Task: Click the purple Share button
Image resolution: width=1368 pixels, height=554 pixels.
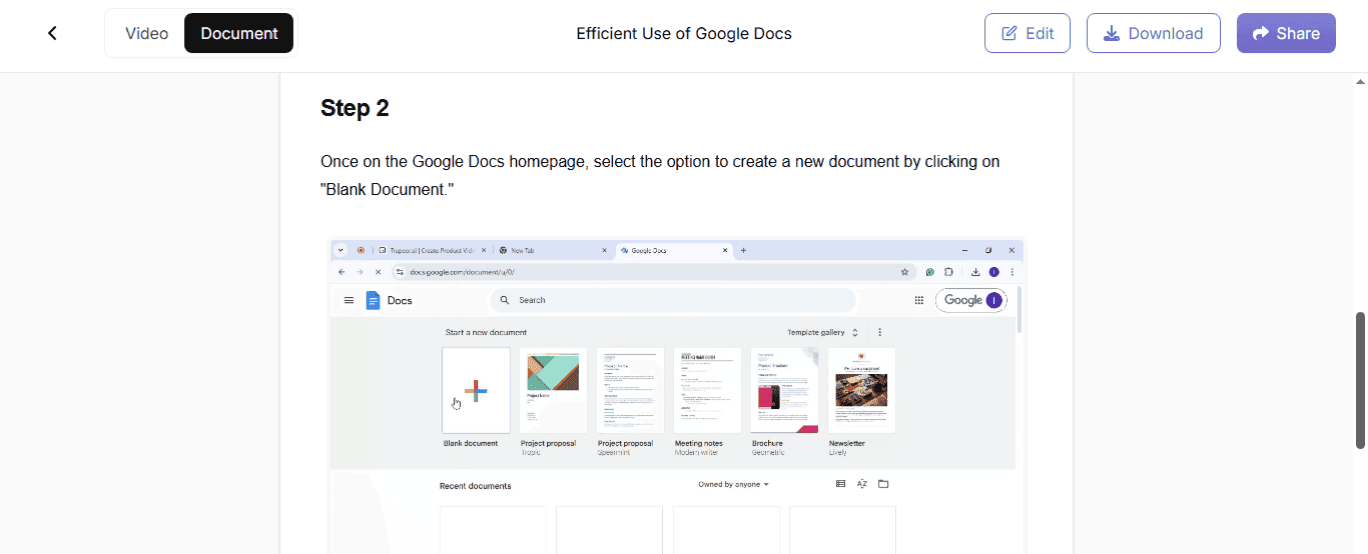Action: [x=1286, y=33]
